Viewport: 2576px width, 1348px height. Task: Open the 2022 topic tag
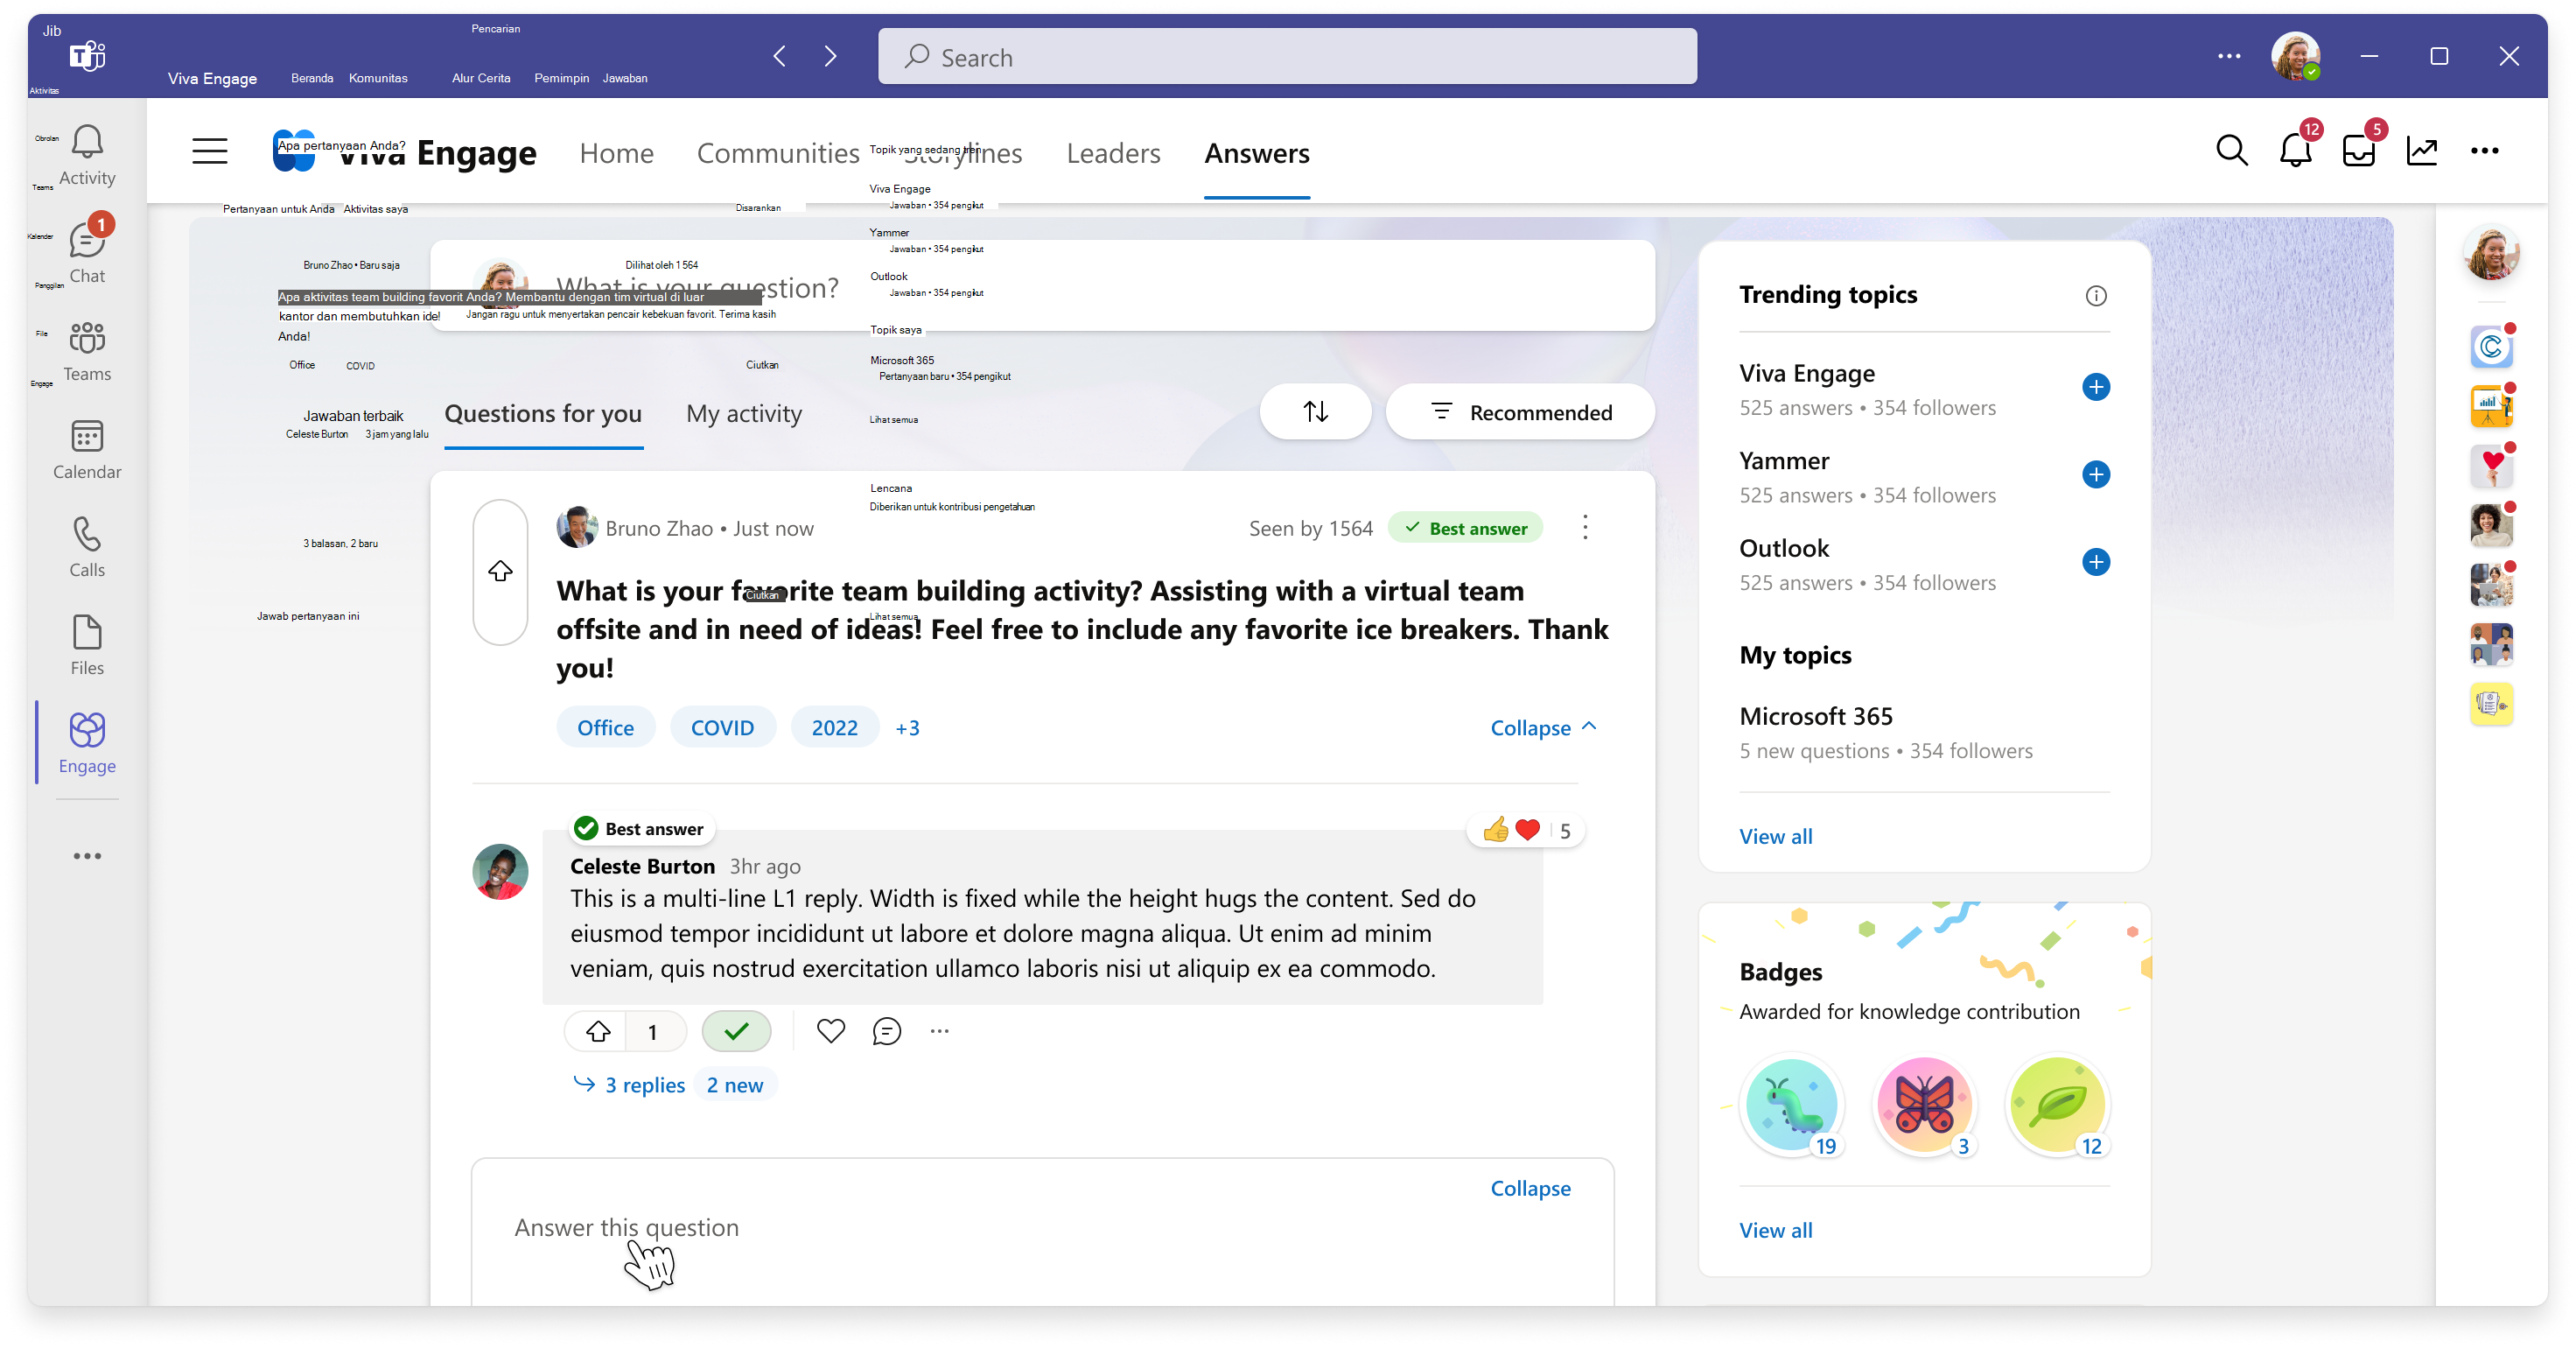834,728
